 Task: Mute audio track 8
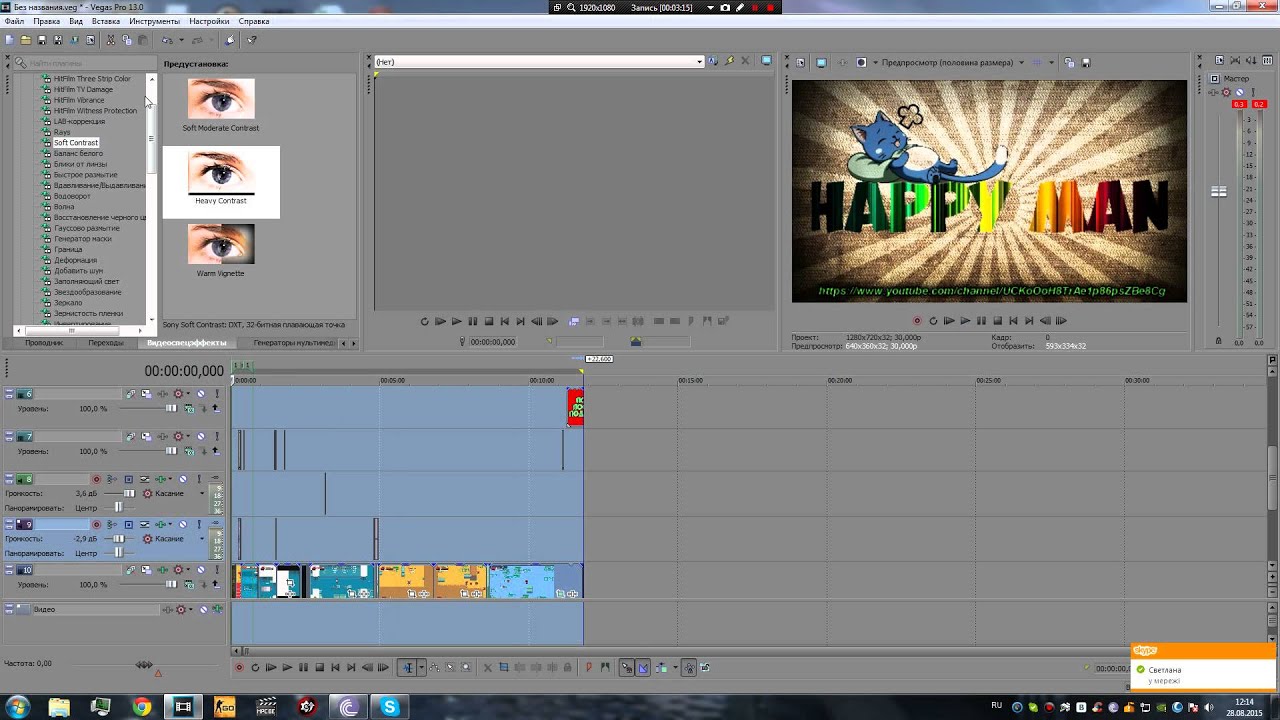pos(183,479)
